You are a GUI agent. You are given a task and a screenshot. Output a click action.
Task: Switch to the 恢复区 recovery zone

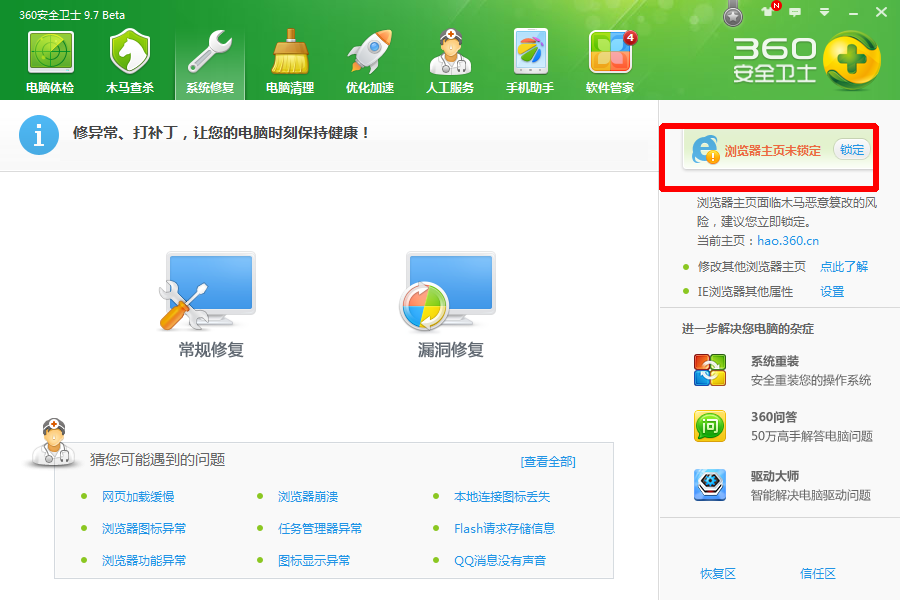[718, 573]
